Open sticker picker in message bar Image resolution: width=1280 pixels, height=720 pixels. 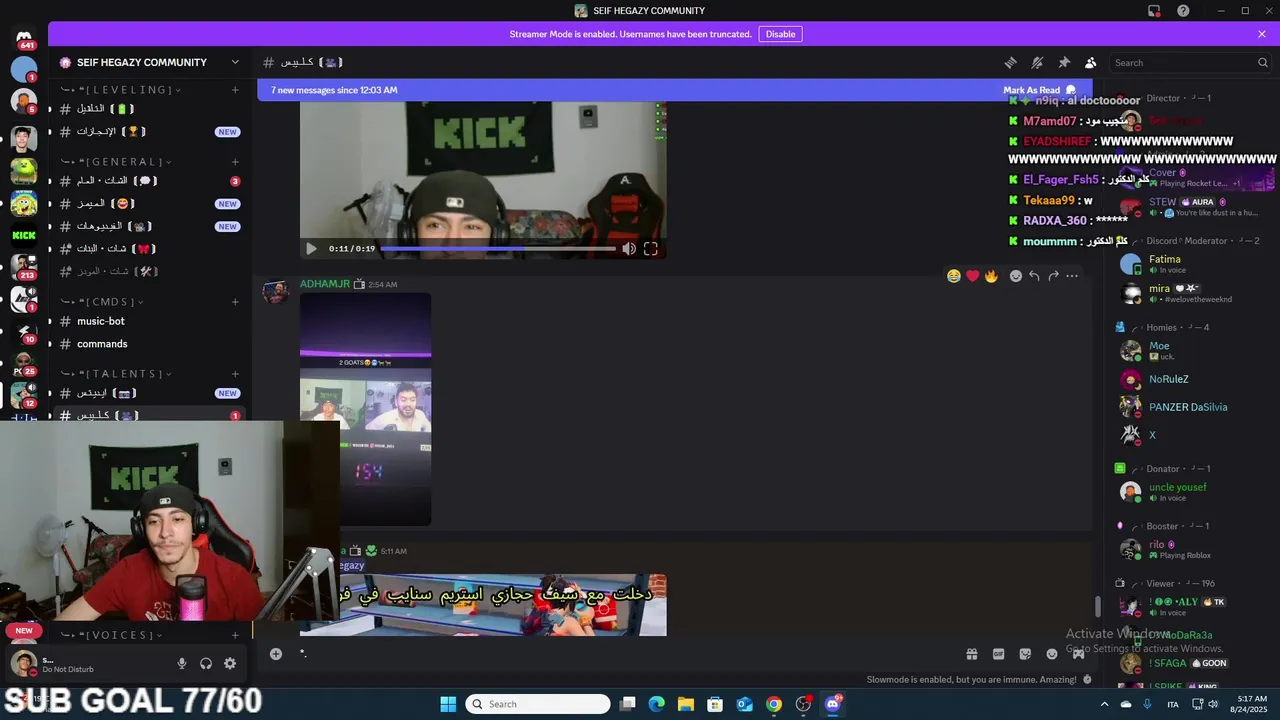point(1025,654)
